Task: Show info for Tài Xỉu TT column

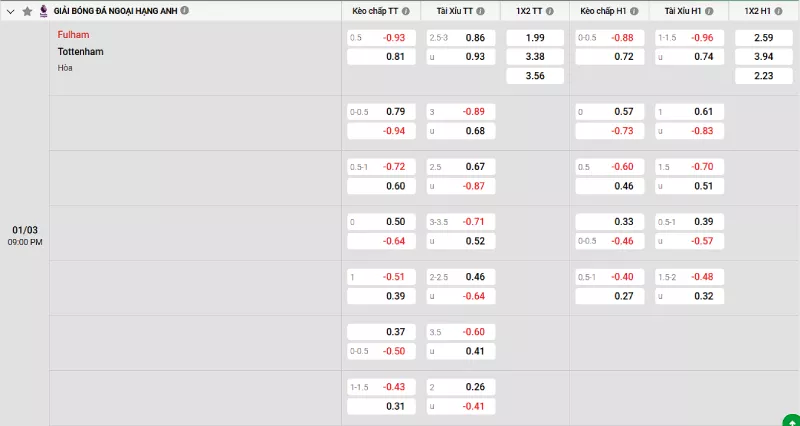Action: [x=480, y=11]
